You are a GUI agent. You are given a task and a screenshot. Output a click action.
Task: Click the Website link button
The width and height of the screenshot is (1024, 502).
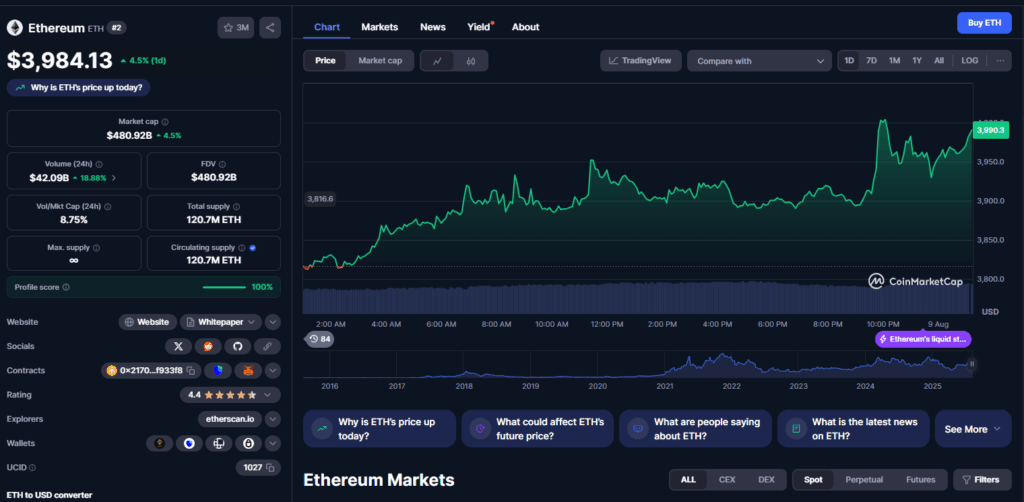point(148,322)
